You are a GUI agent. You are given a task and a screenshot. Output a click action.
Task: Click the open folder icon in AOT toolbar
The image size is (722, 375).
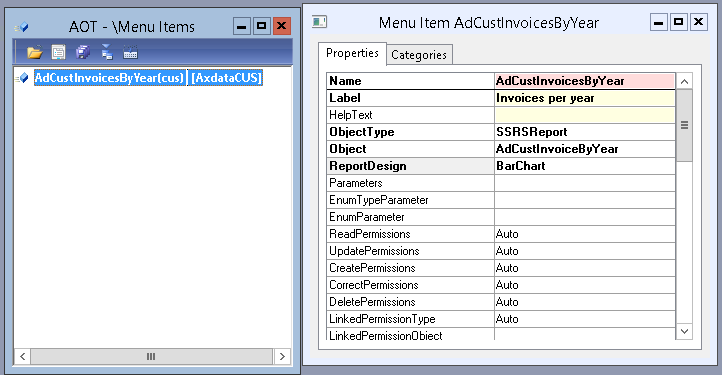[x=35, y=53]
